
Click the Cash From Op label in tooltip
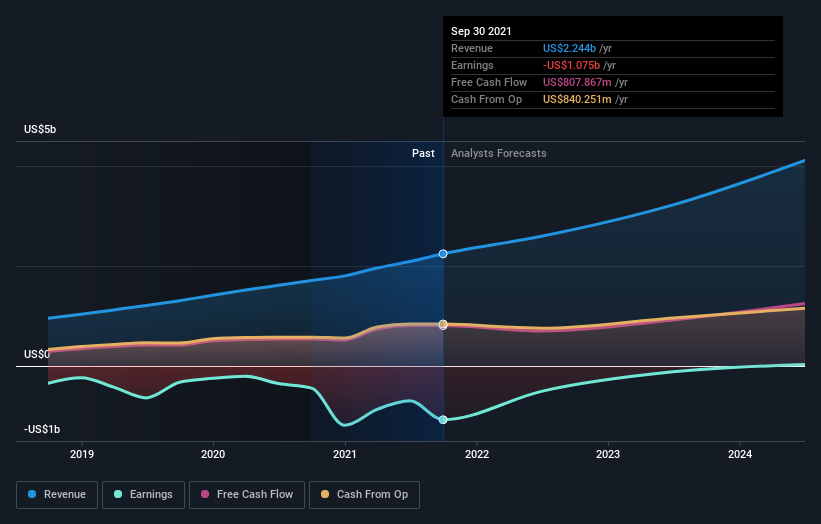tap(486, 99)
